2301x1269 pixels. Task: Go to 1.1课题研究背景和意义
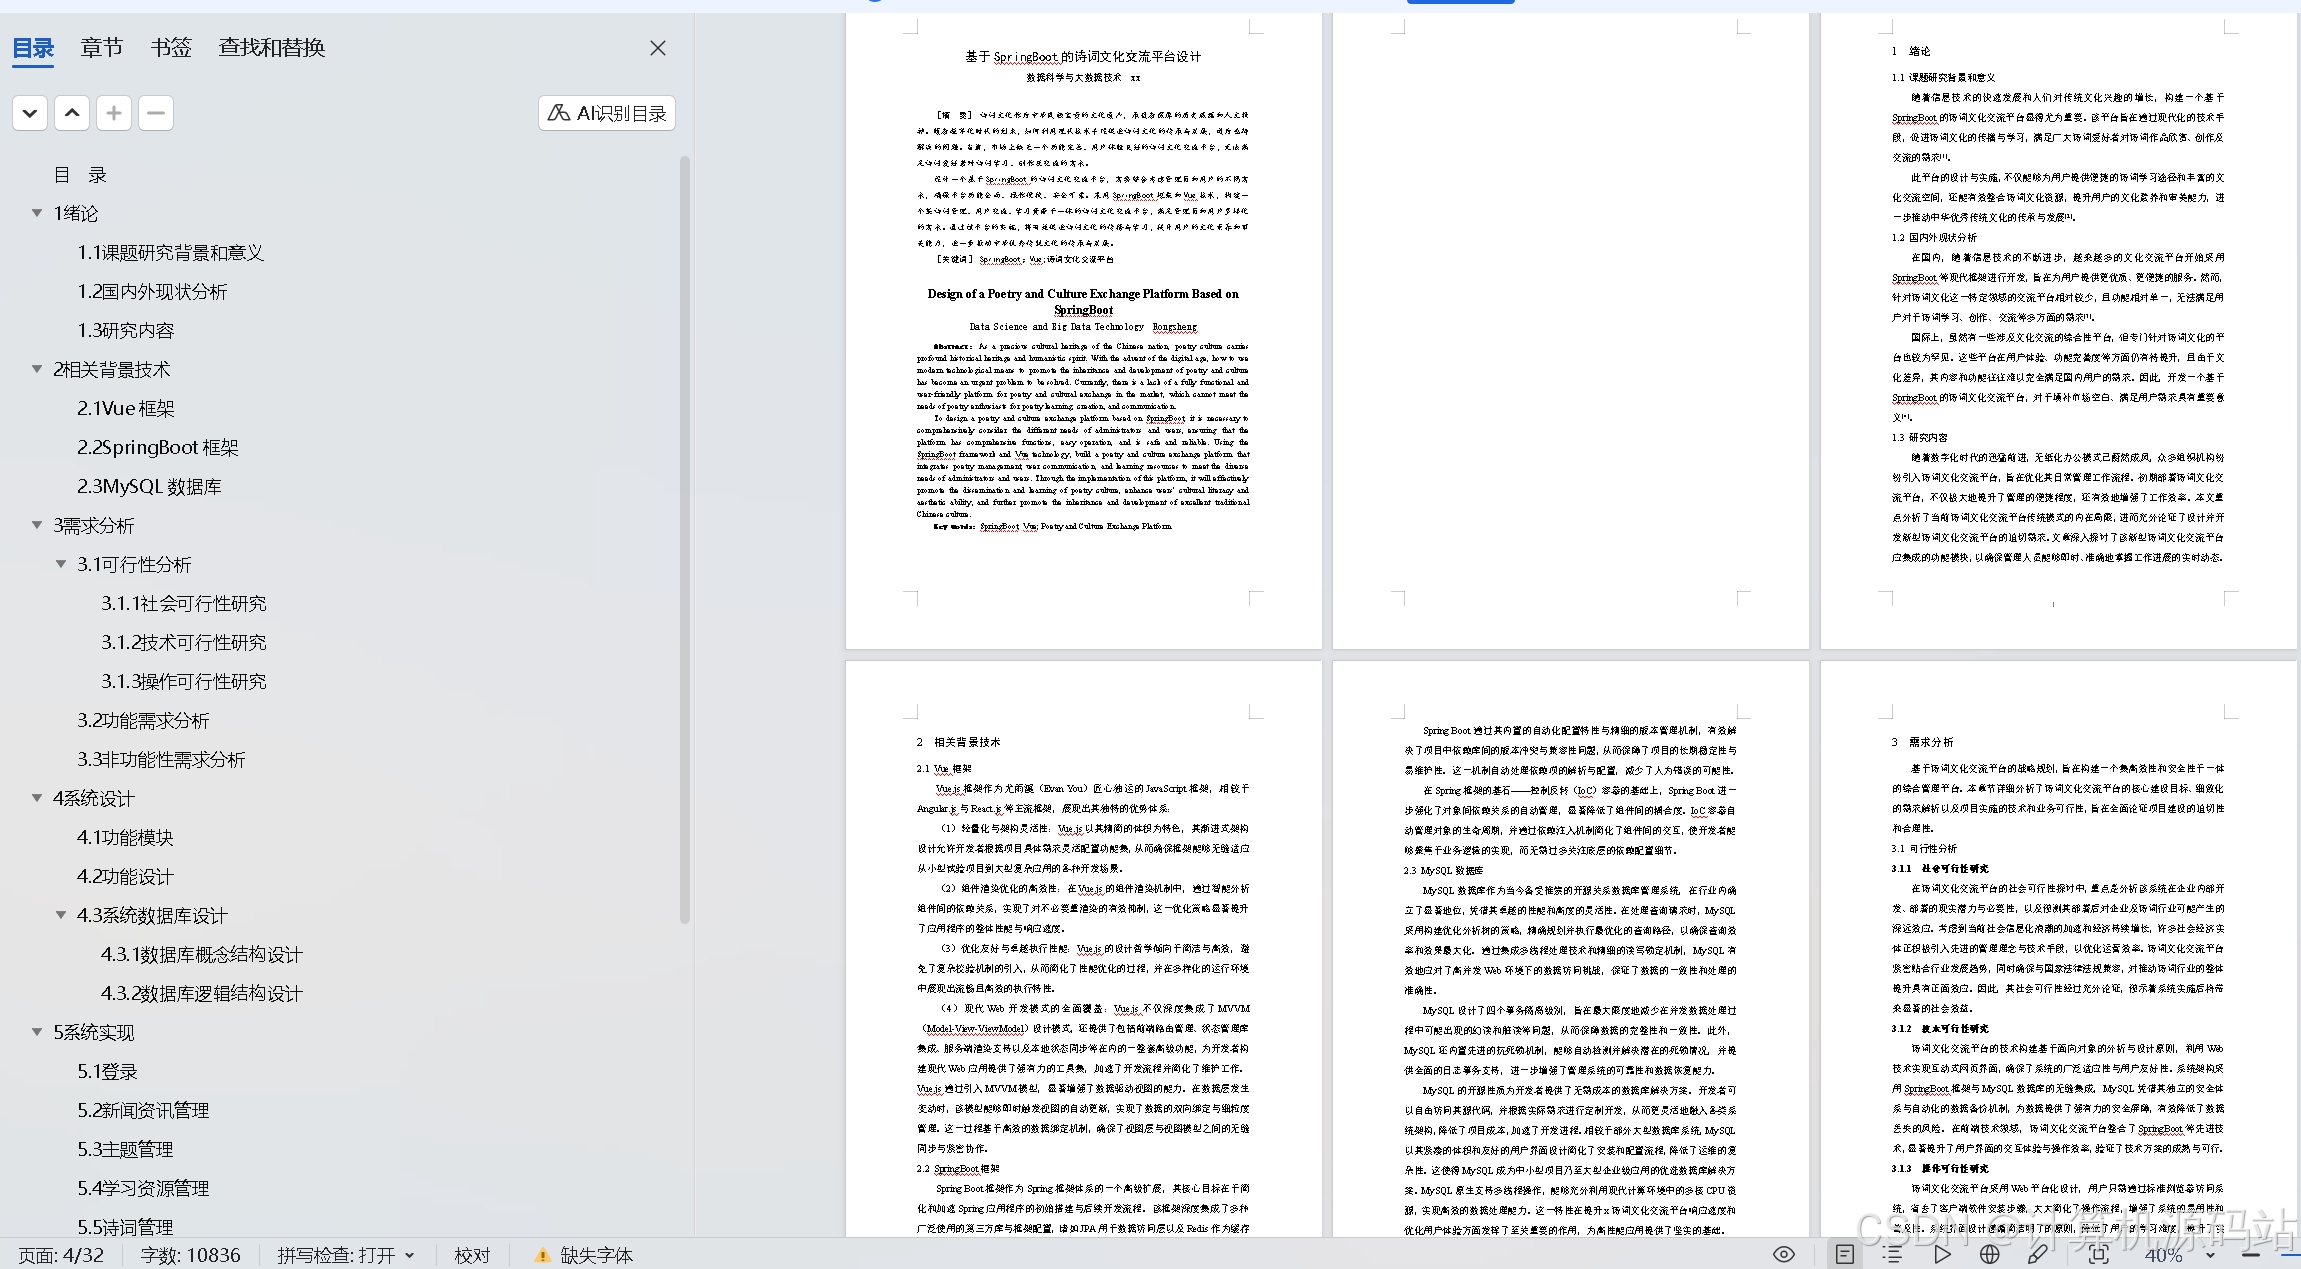tap(171, 253)
